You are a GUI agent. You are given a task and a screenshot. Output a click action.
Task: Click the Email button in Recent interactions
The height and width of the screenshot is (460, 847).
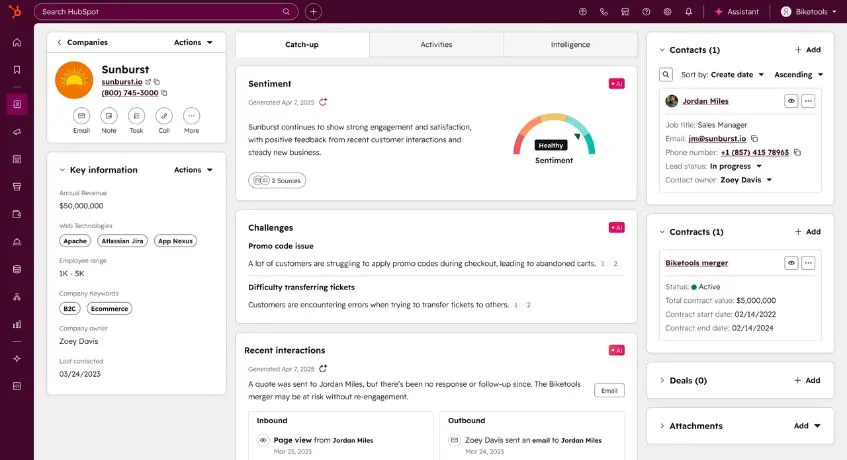[609, 390]
